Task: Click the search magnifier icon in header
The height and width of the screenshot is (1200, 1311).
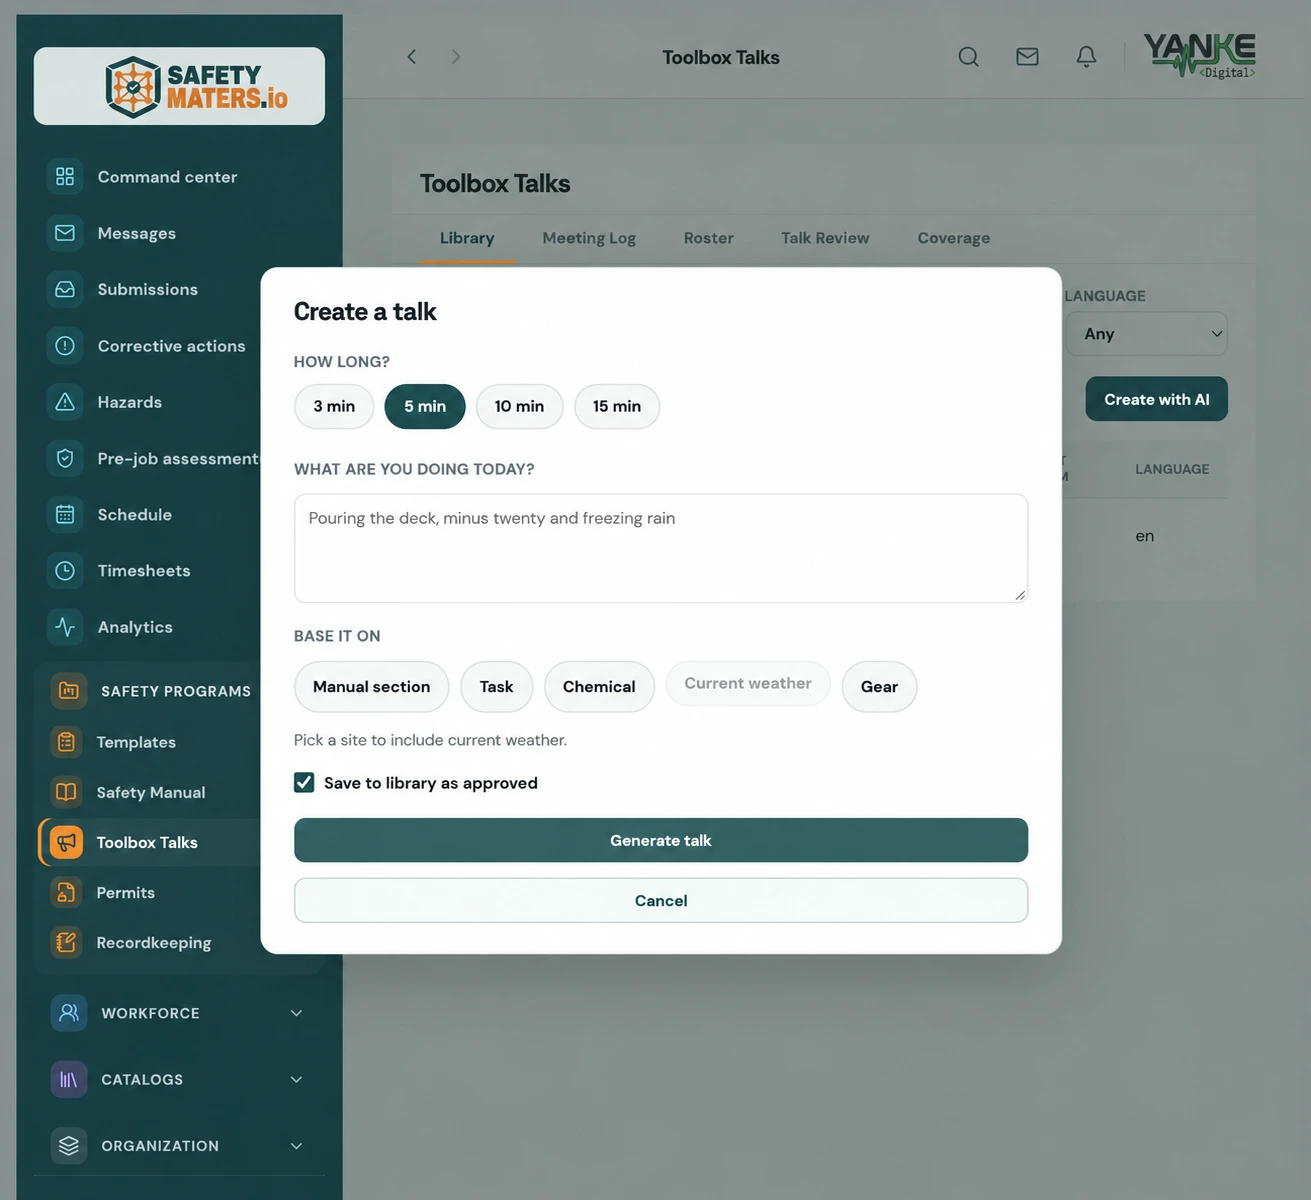Action: coord(968,57)
